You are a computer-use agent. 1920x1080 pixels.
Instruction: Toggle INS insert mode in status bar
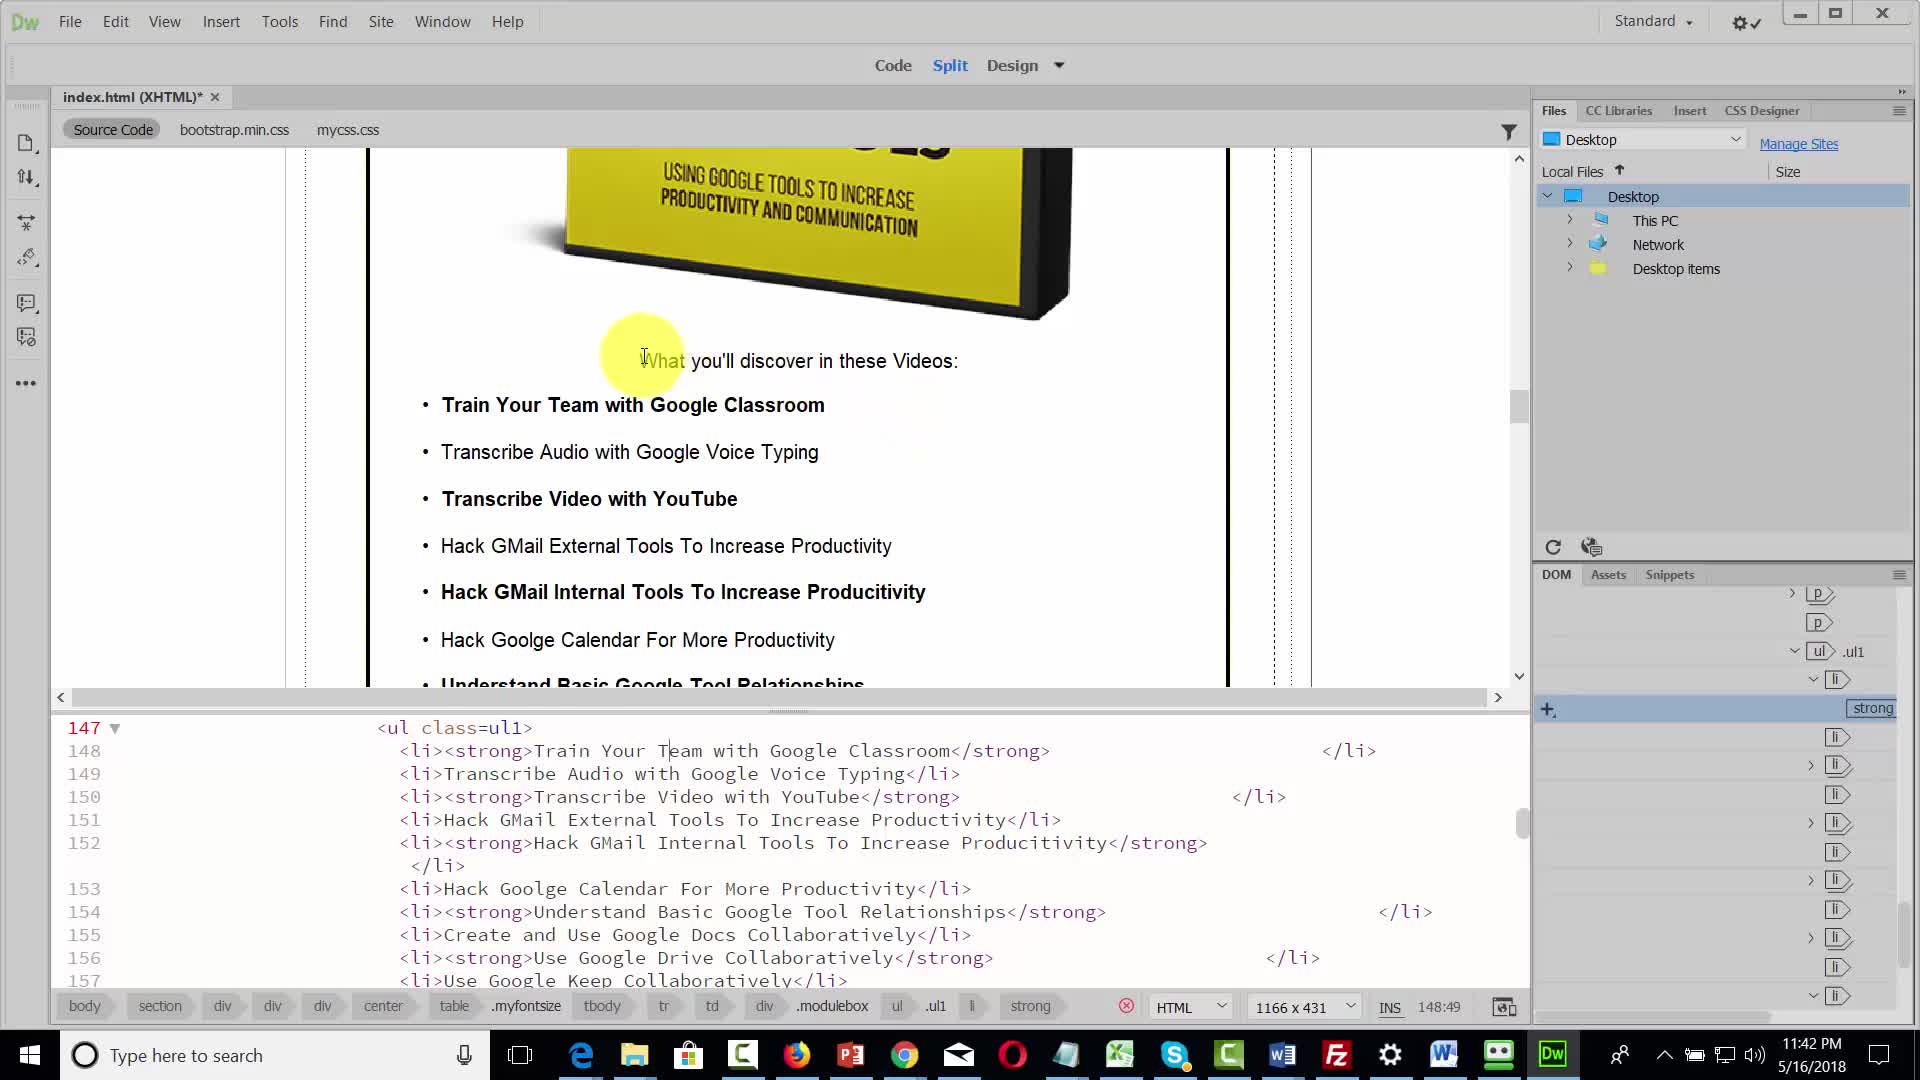coord(1390,1007)
